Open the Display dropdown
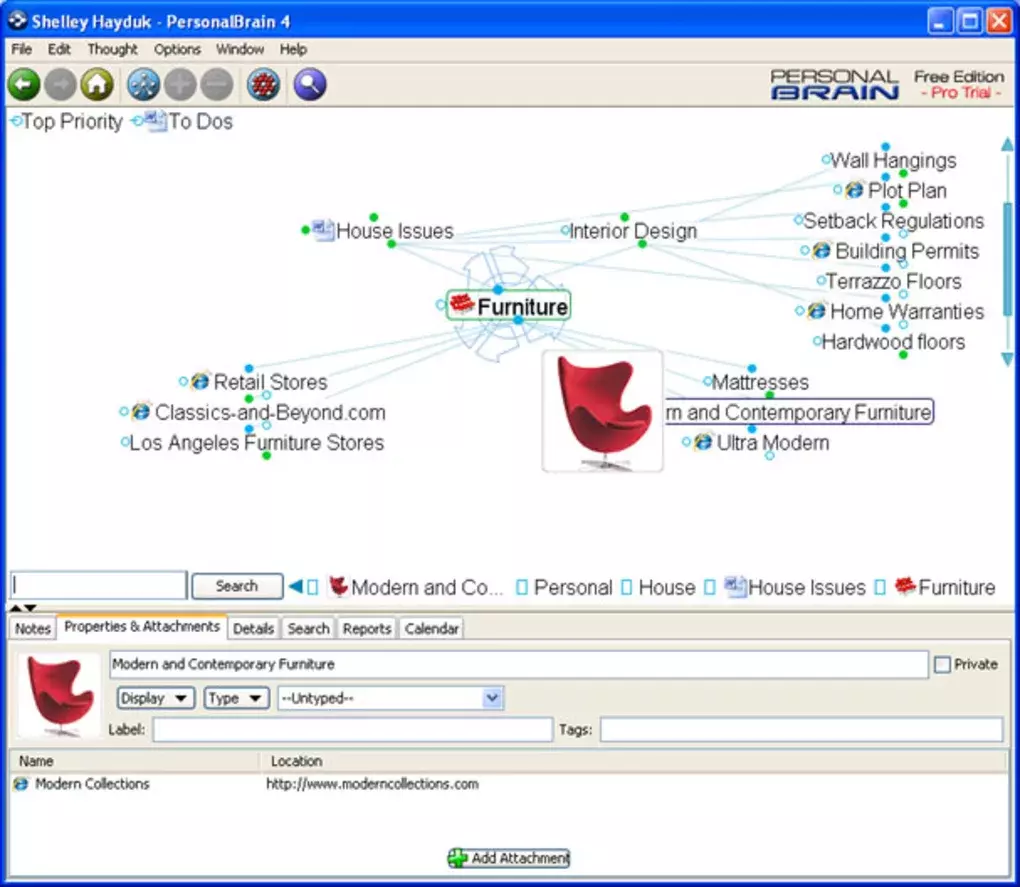1020x887 pixels. [155, 698]
